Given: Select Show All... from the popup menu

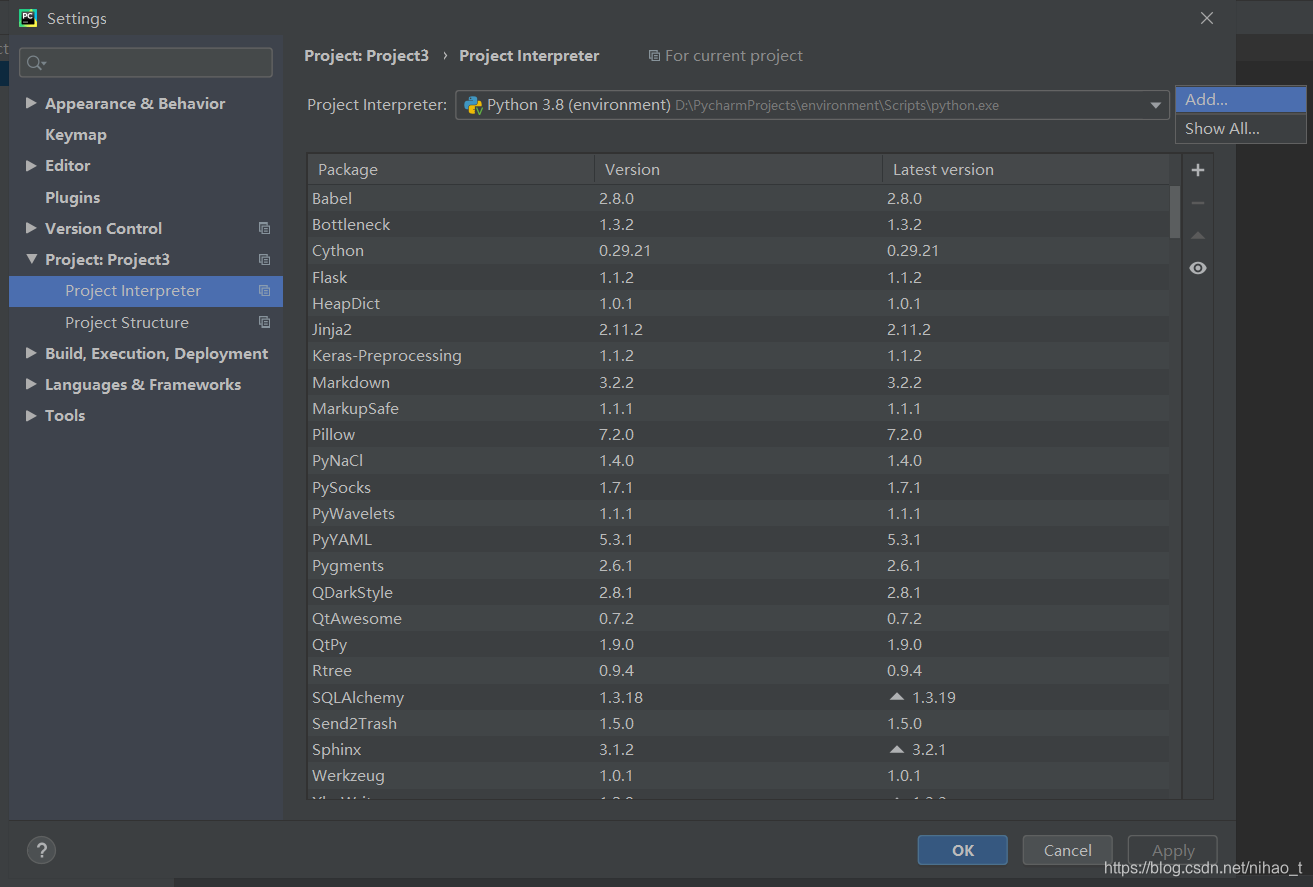Looking at the screenshot, I should (x=1240, y=128).
